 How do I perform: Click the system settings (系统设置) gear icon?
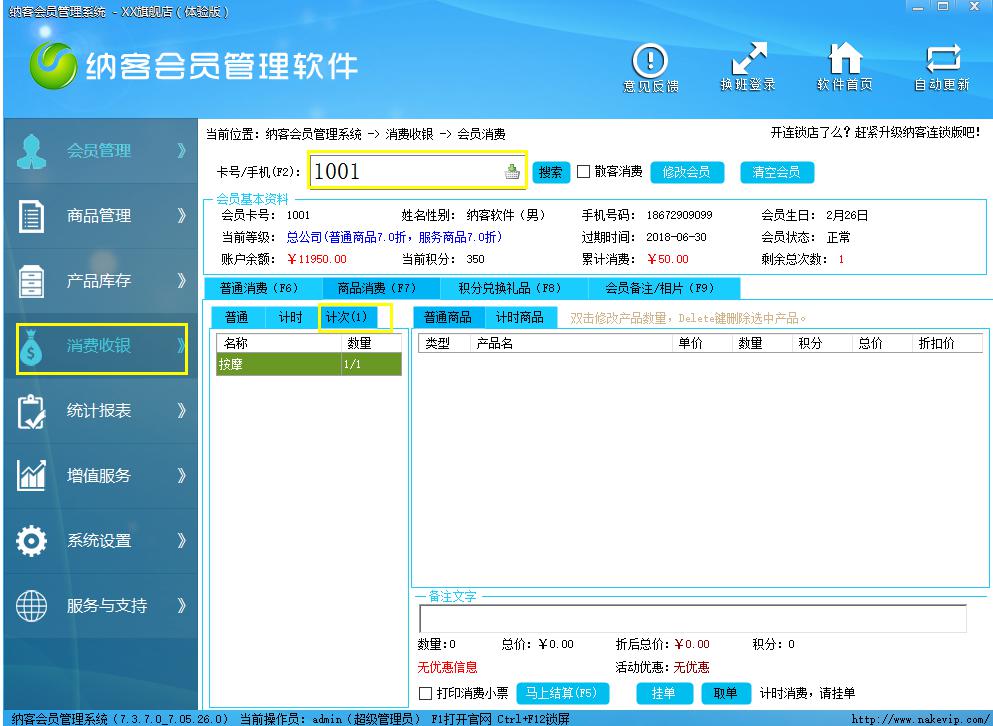click(32, 541)
